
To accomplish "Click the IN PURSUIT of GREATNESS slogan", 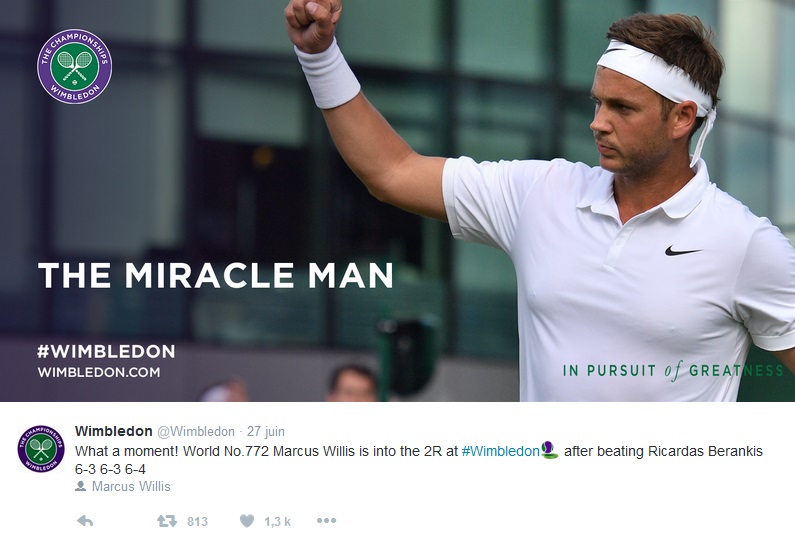I will (674, 371).
